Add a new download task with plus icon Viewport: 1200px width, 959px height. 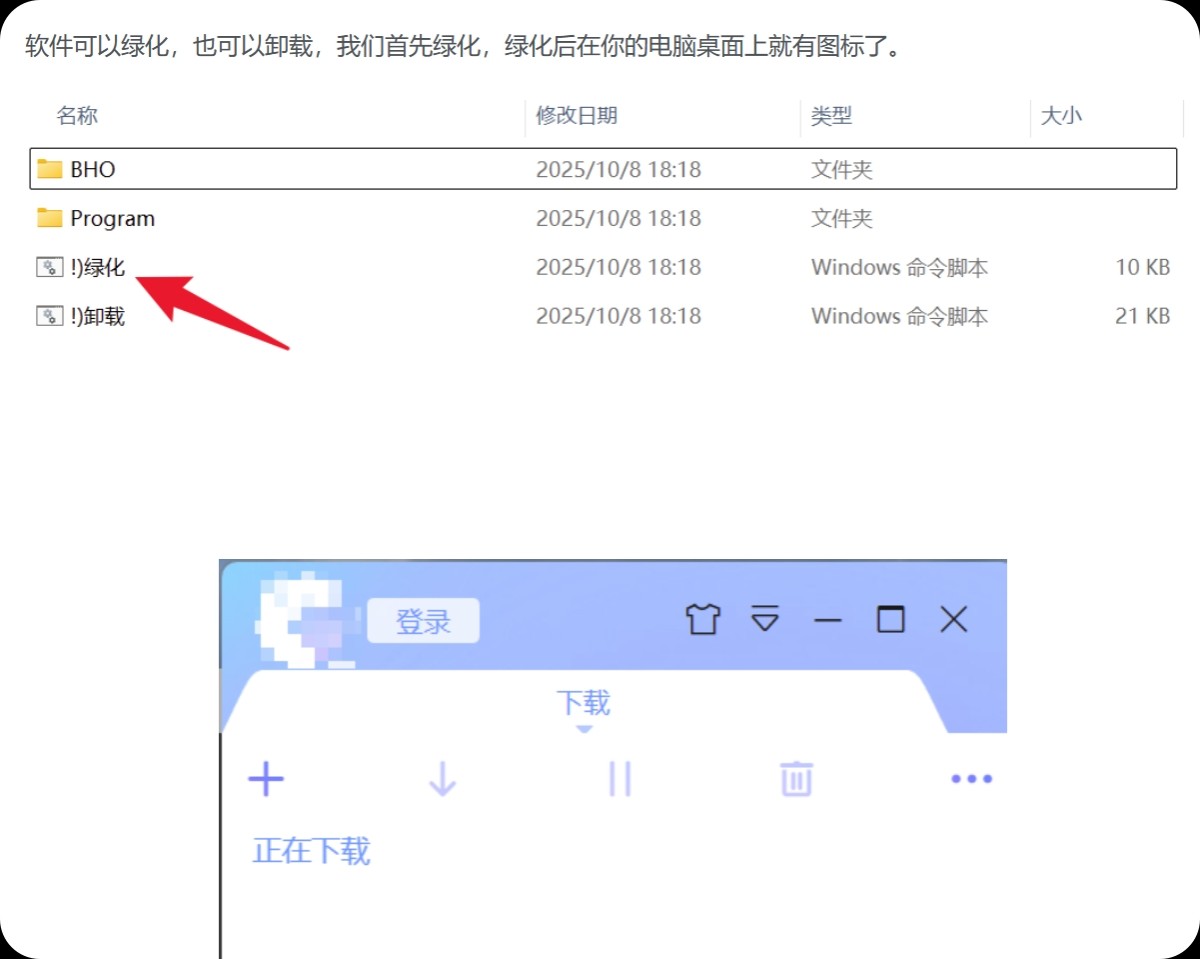tap(266, 779)
